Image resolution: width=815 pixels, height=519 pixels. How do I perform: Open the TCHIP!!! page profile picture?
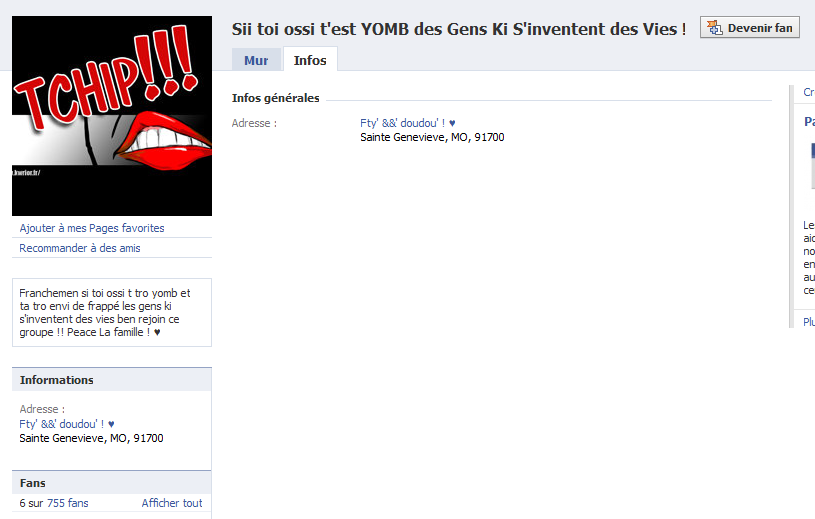[x=112, y=116]
